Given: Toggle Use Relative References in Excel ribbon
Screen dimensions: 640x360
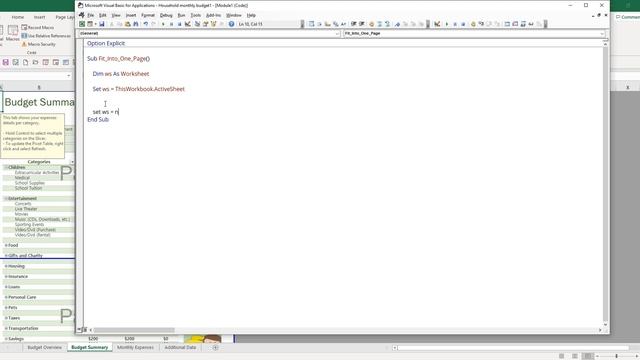Looking at the screenshot, I should pyautogui.click(x=46, y=36).
